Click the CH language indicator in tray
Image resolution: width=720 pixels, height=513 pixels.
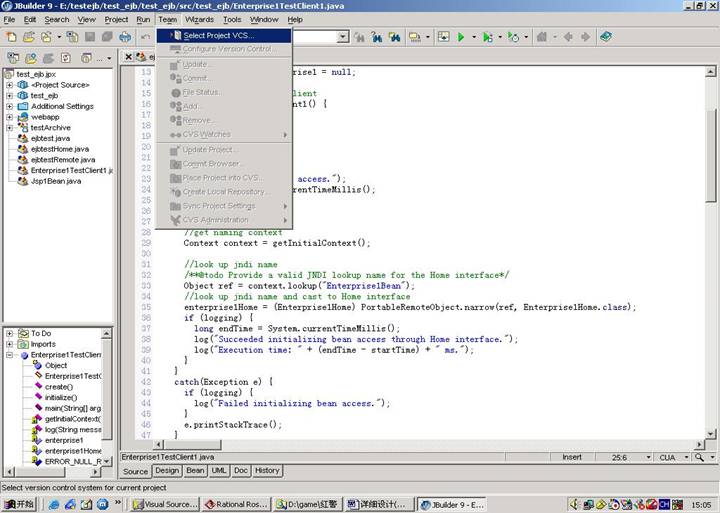pyautogui.click(x=664, y=504)
